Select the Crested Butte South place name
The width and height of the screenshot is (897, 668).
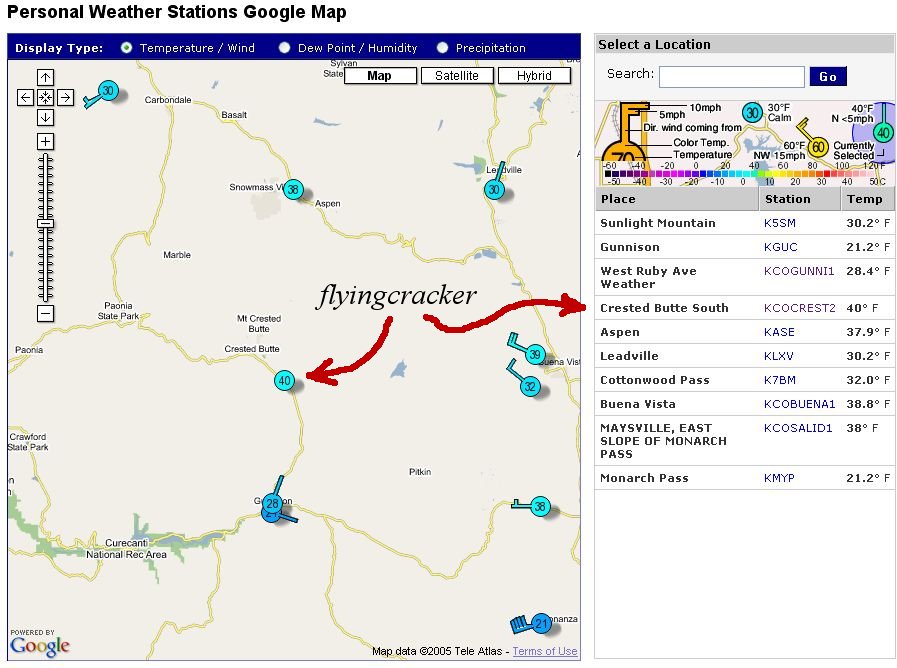(664, 308)
